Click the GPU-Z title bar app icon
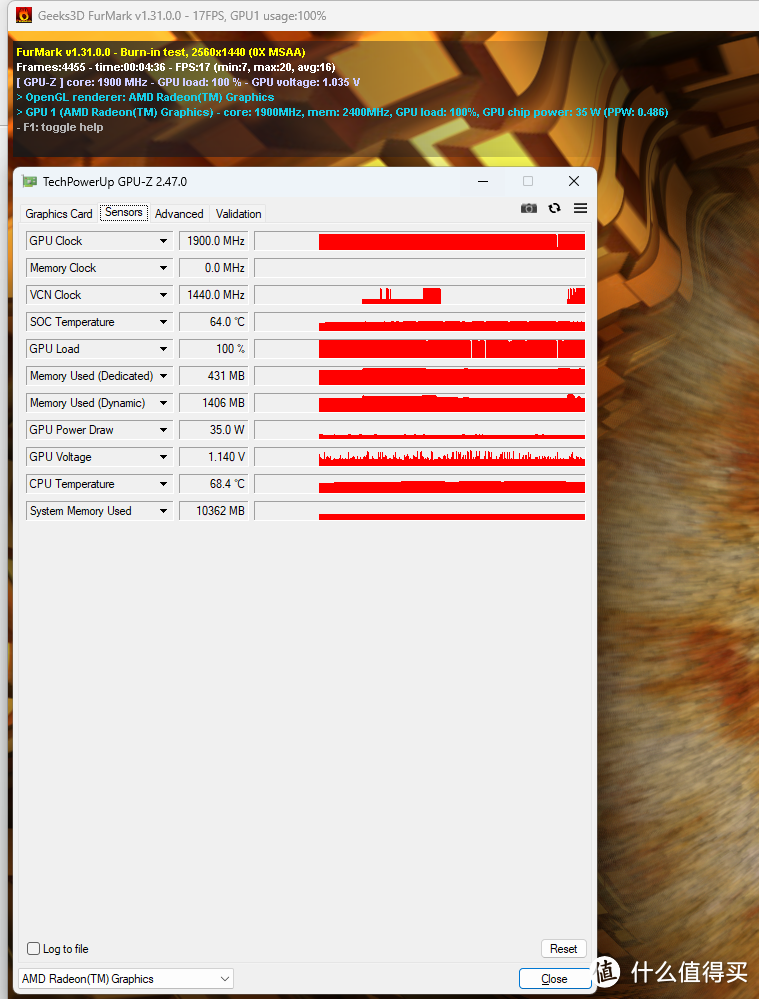Screen dimensions: 759x999 (x=29, y=182)
